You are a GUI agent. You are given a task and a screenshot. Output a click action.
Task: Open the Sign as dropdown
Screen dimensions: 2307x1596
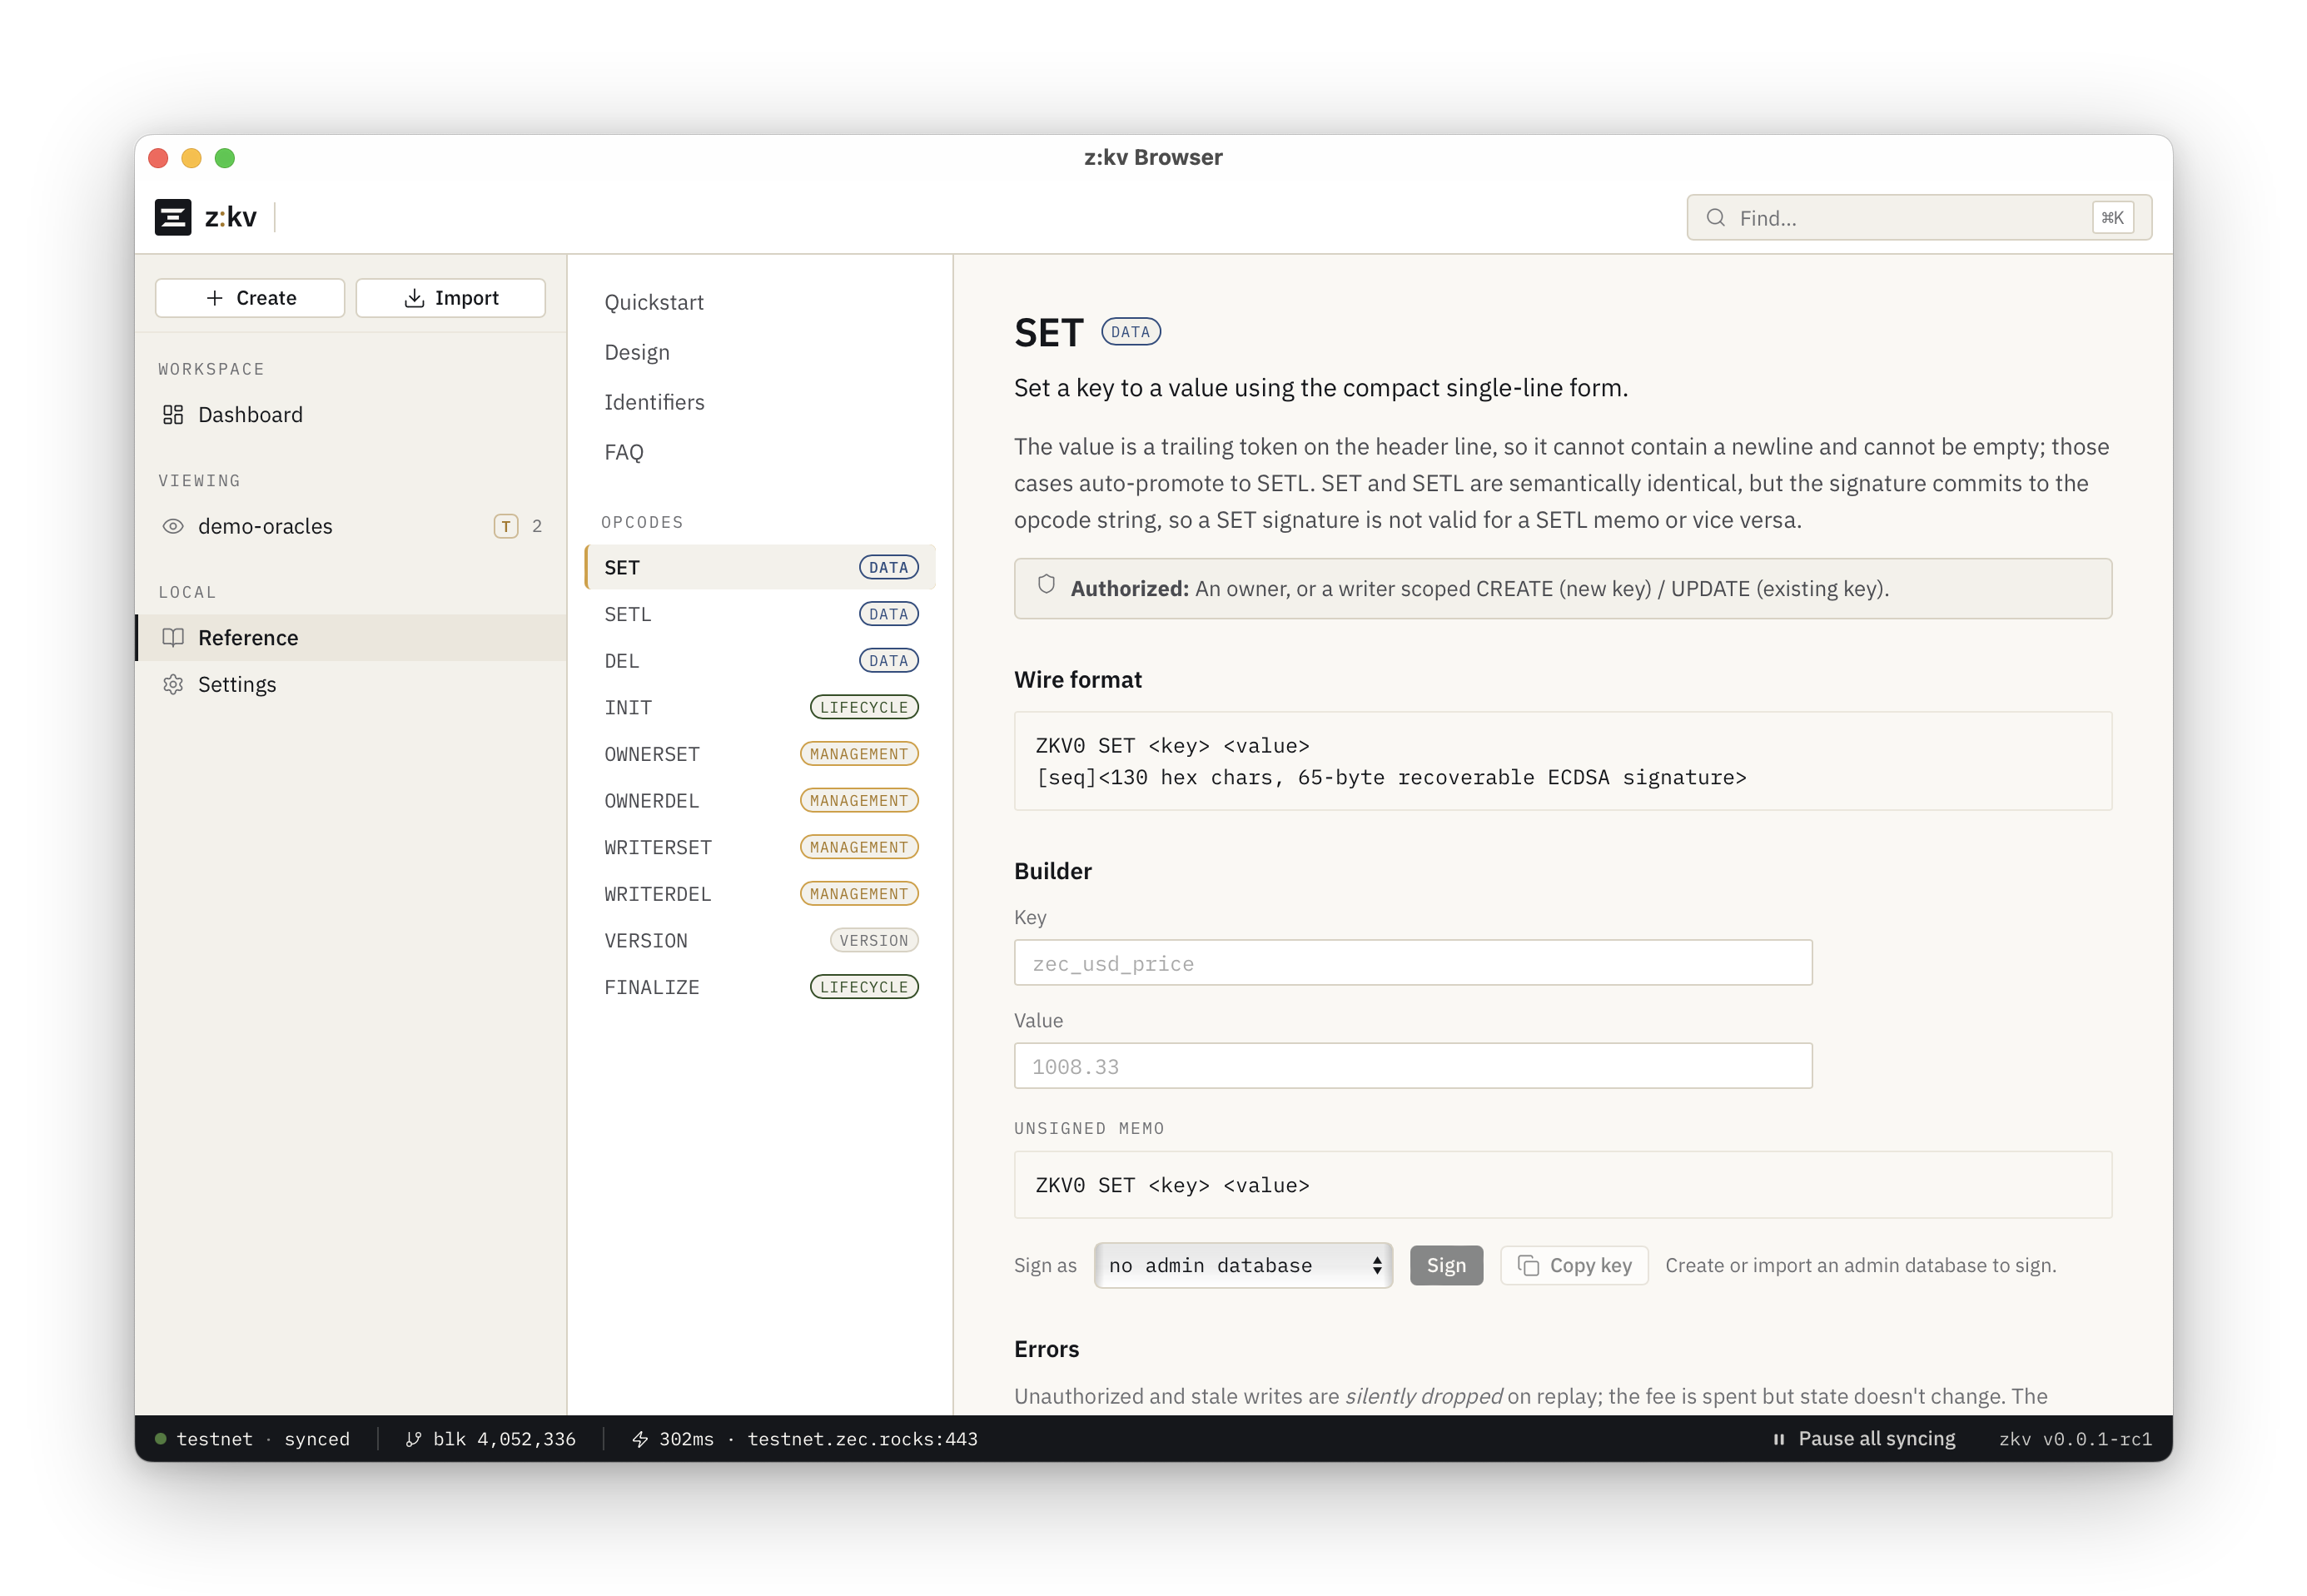pyautogui.click(x=1242, y=1265)
